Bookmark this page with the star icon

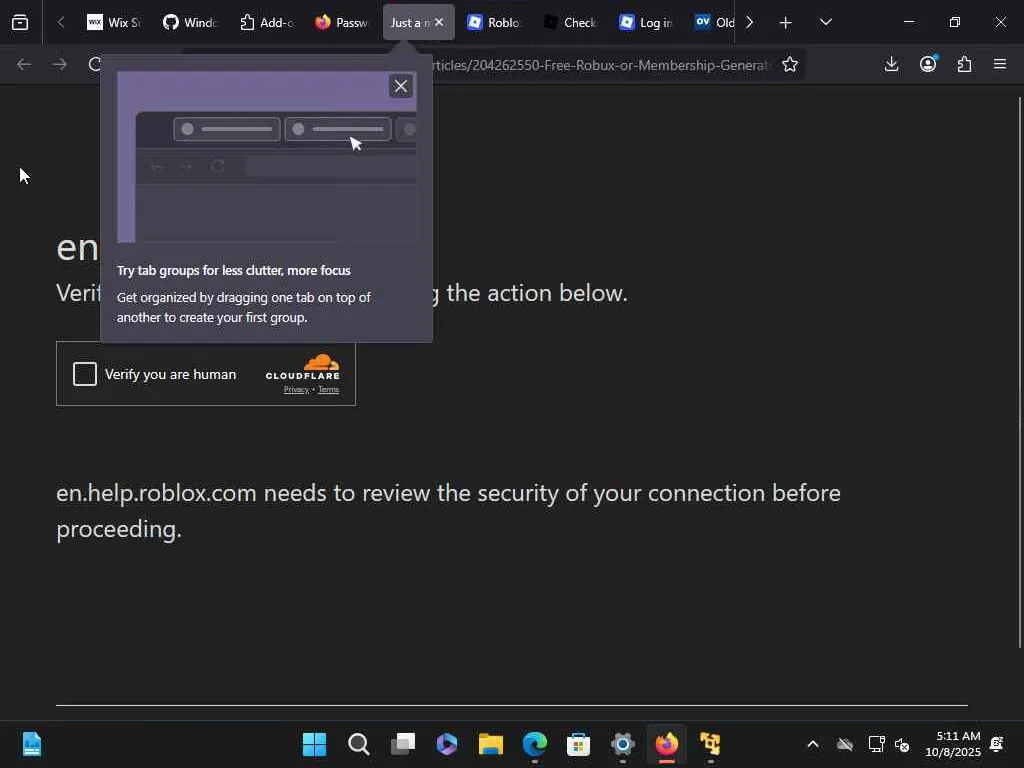point(790,64)
